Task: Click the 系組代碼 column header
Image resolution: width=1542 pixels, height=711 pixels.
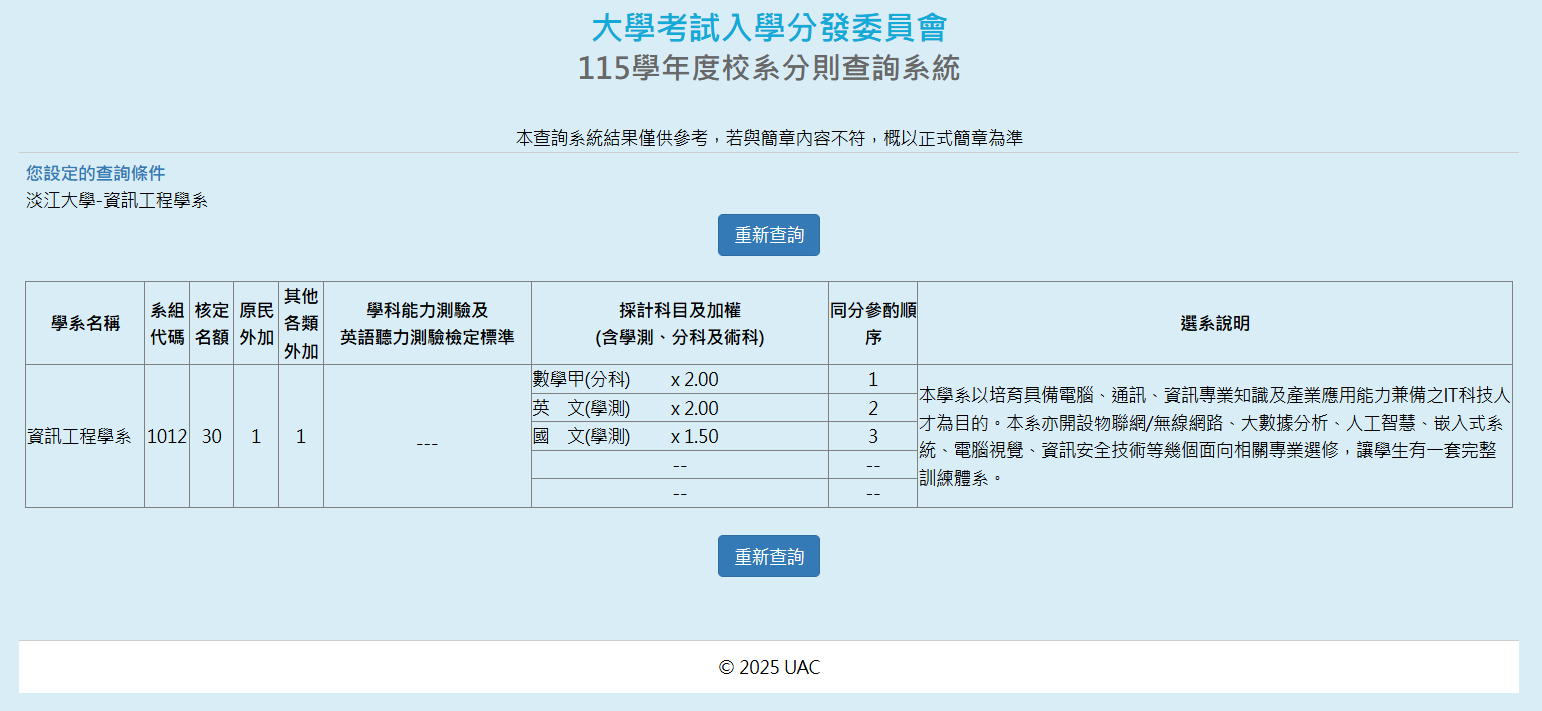Action: coord(167,323)
